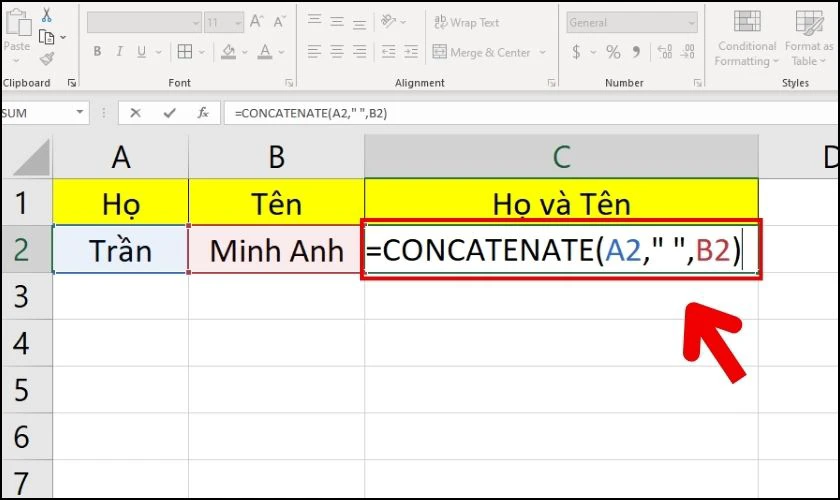Image resolution: width=840 pixels, height=500 pixels.
Task: Click Percent Style icon
Action: tap(613, 52)
